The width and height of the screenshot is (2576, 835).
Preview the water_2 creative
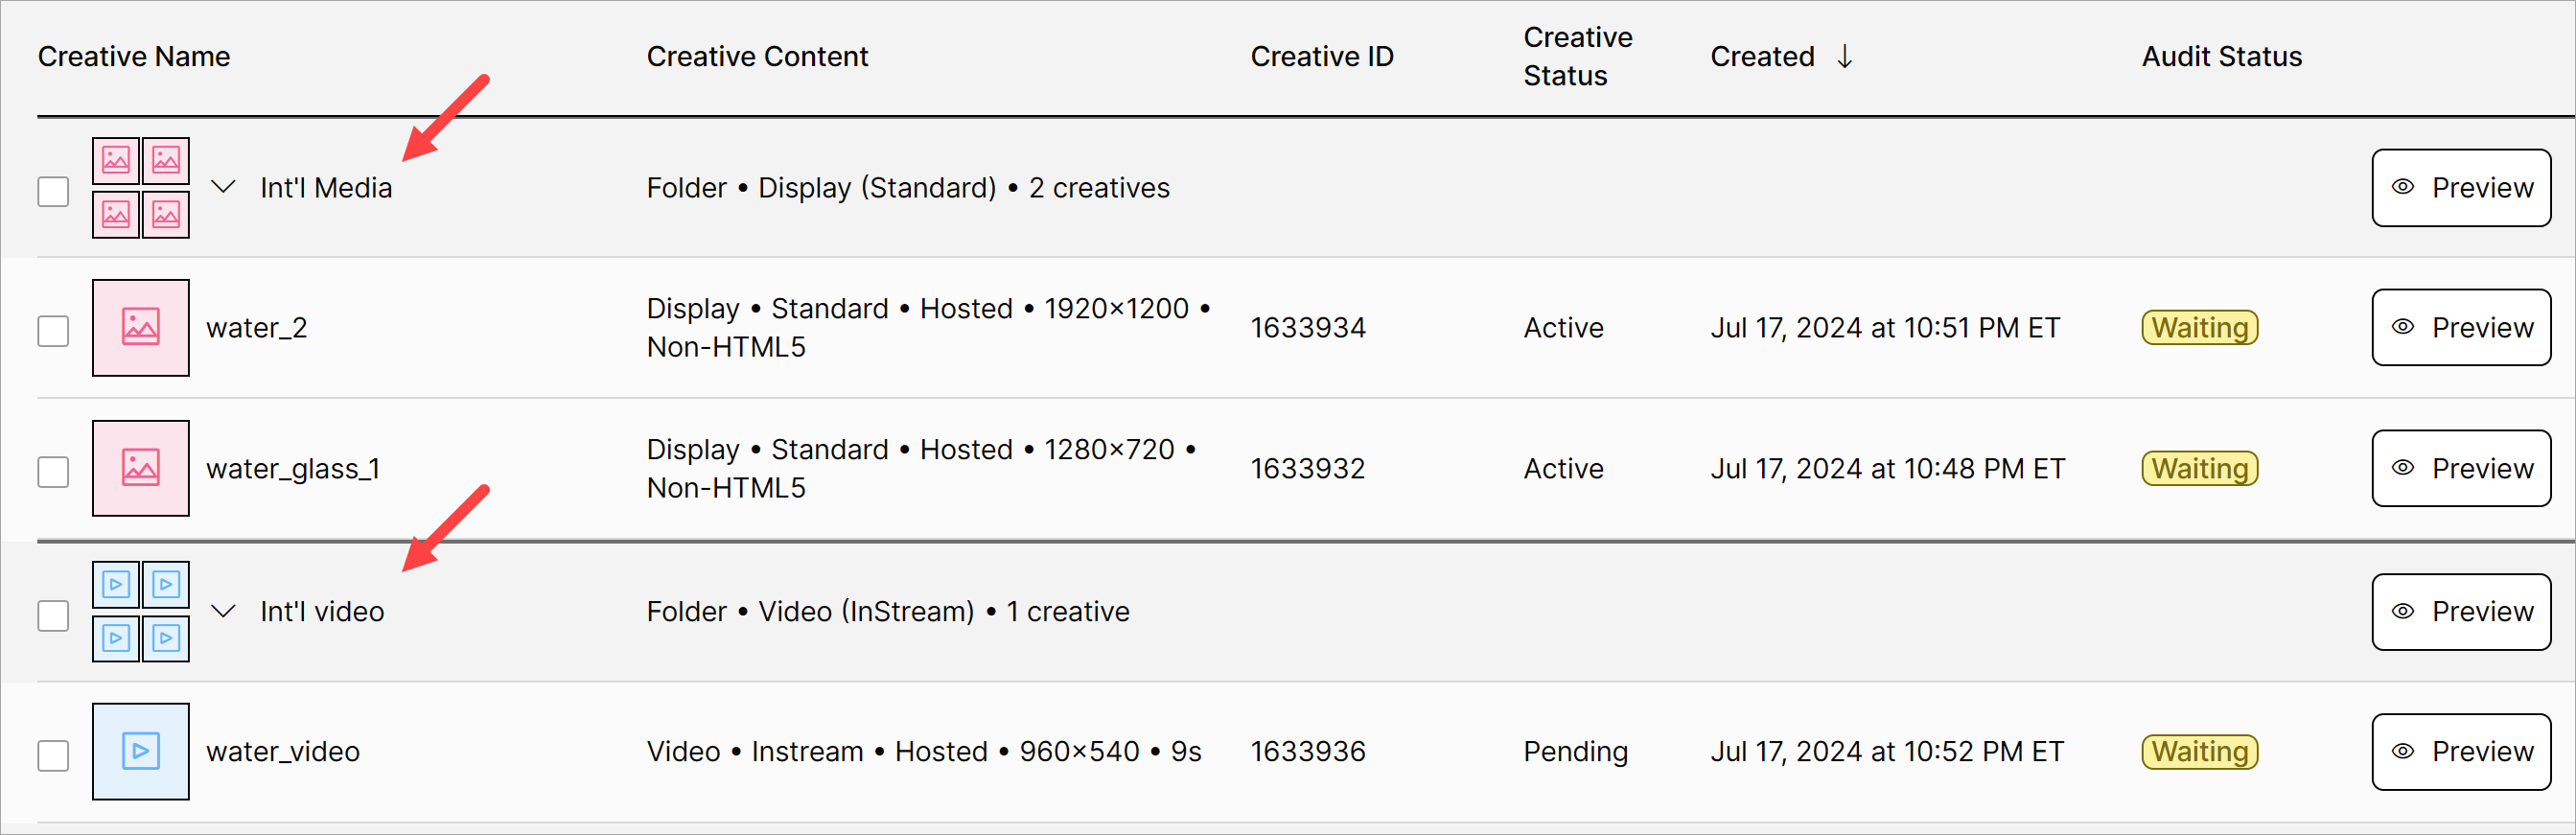(x=2461, y=328)
